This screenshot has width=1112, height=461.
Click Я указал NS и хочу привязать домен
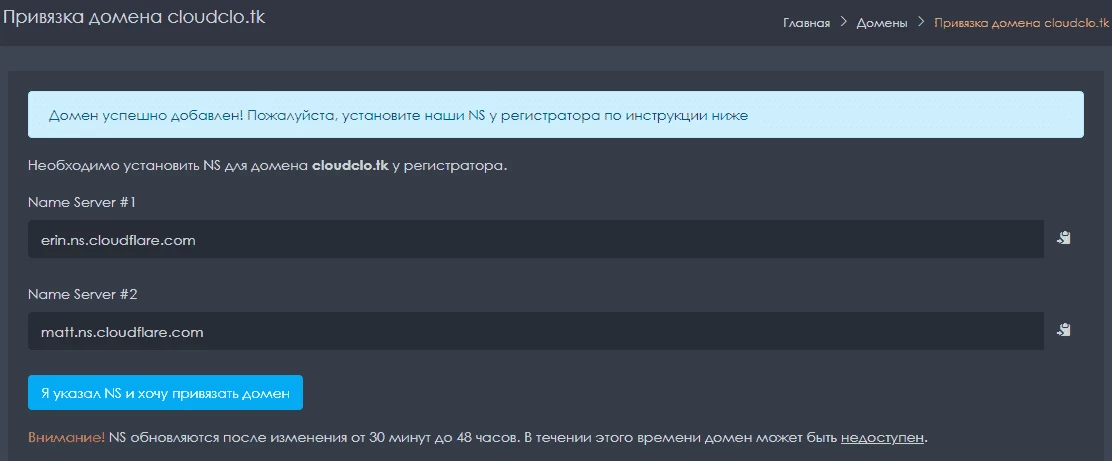pyautogui.click(x=165, y=393)
